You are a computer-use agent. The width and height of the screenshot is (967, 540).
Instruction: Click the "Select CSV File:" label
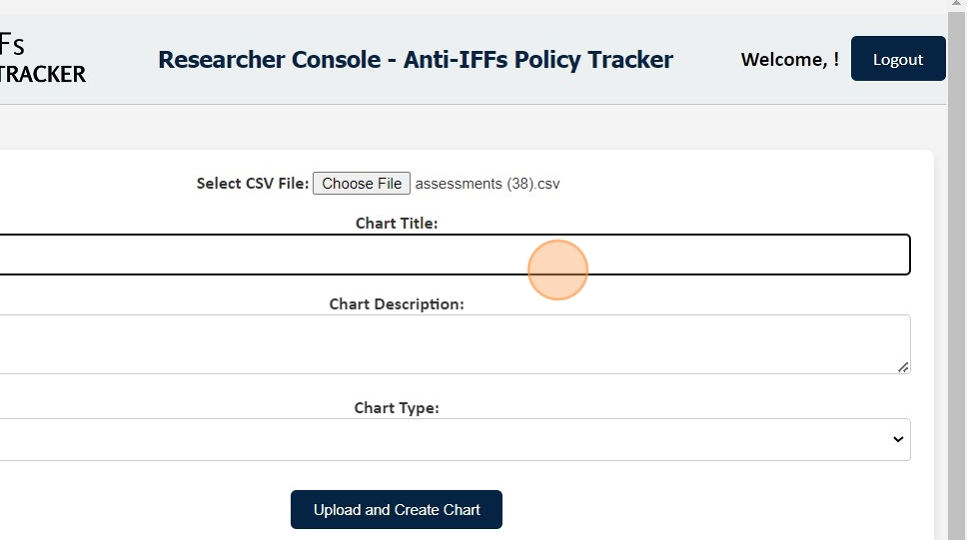tap(252, 184)
